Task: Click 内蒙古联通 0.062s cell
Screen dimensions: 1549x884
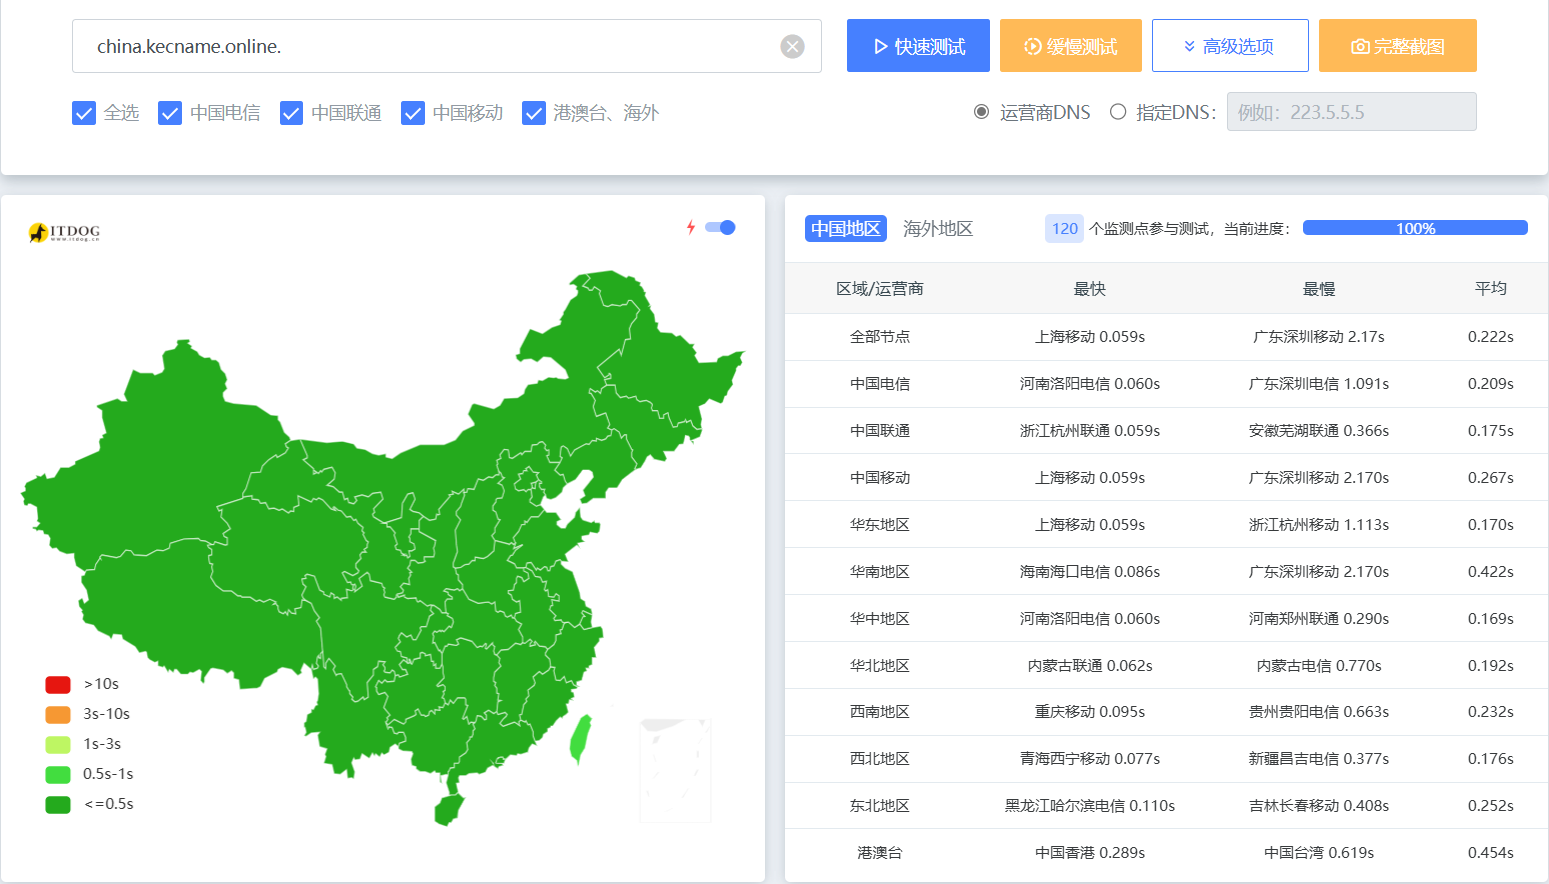Action: (1090, 666)
